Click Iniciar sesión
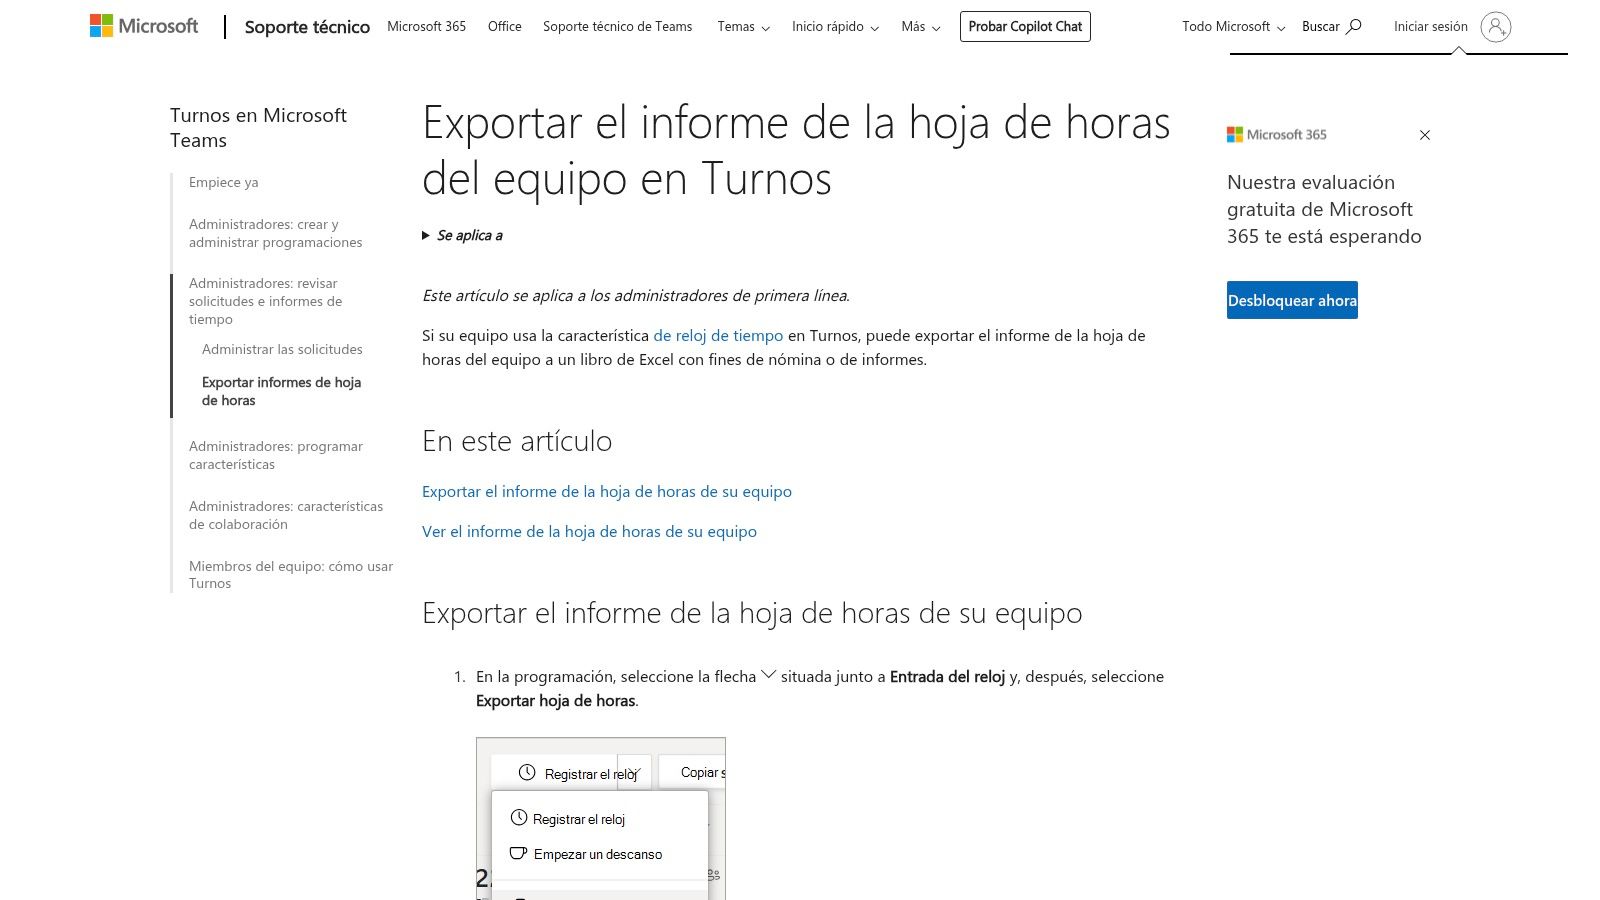 pyautogui.click(x=1431, y=27)
